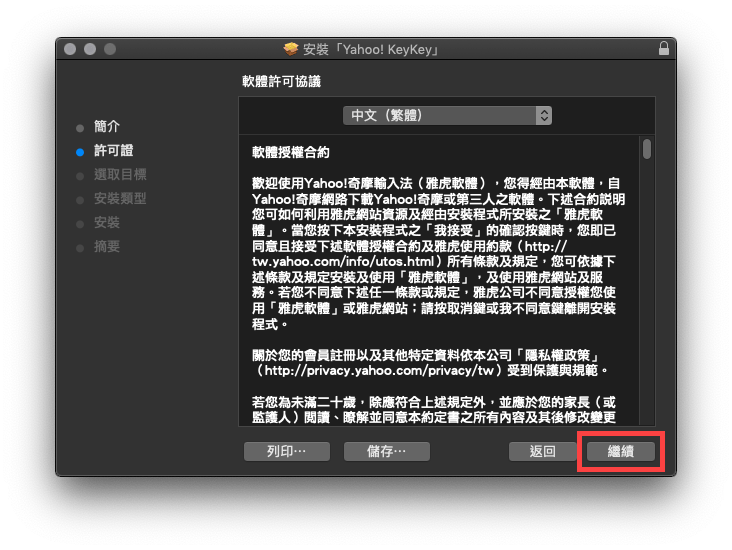The height and width of the screenshot is (550, 732).
Task: Click the privacy.yahoo.com/privacy/tw URL text
Action: (379, 371)
